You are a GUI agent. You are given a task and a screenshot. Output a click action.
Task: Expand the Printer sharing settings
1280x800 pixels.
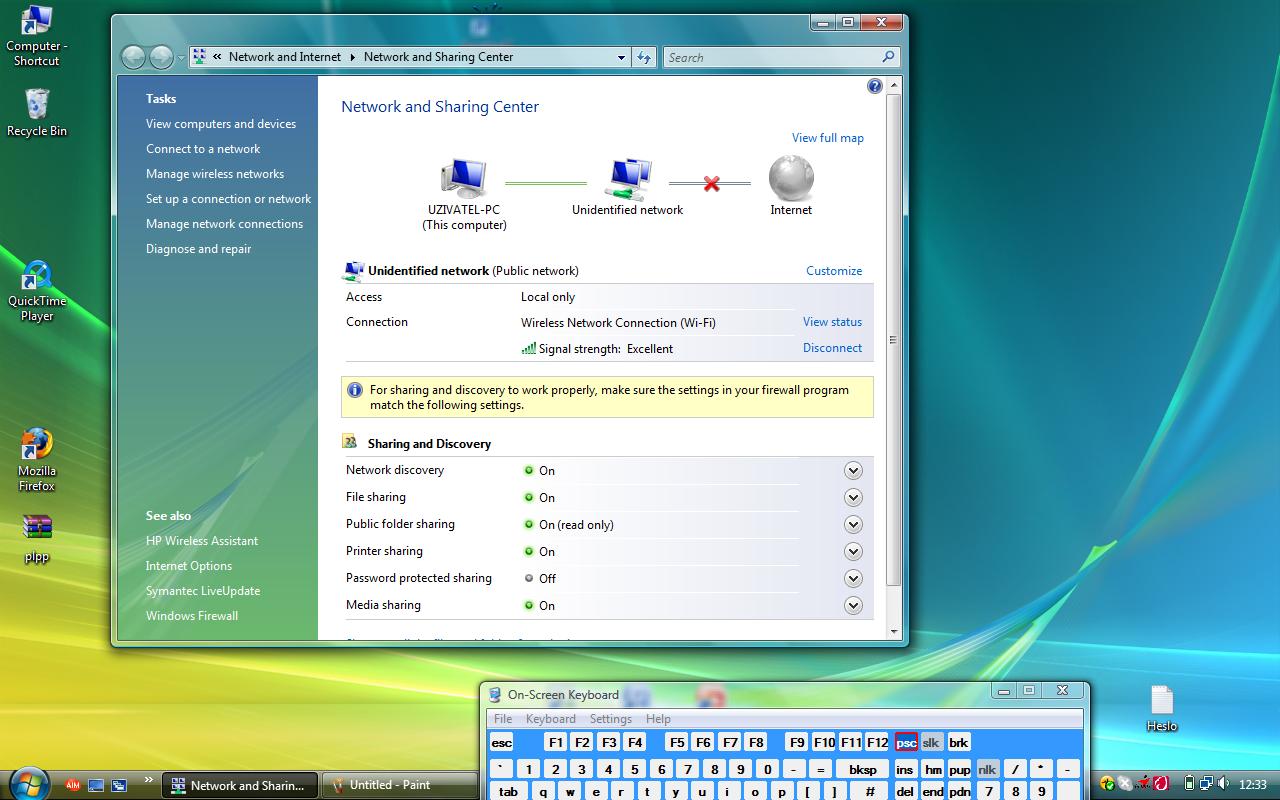click(853, 551)
